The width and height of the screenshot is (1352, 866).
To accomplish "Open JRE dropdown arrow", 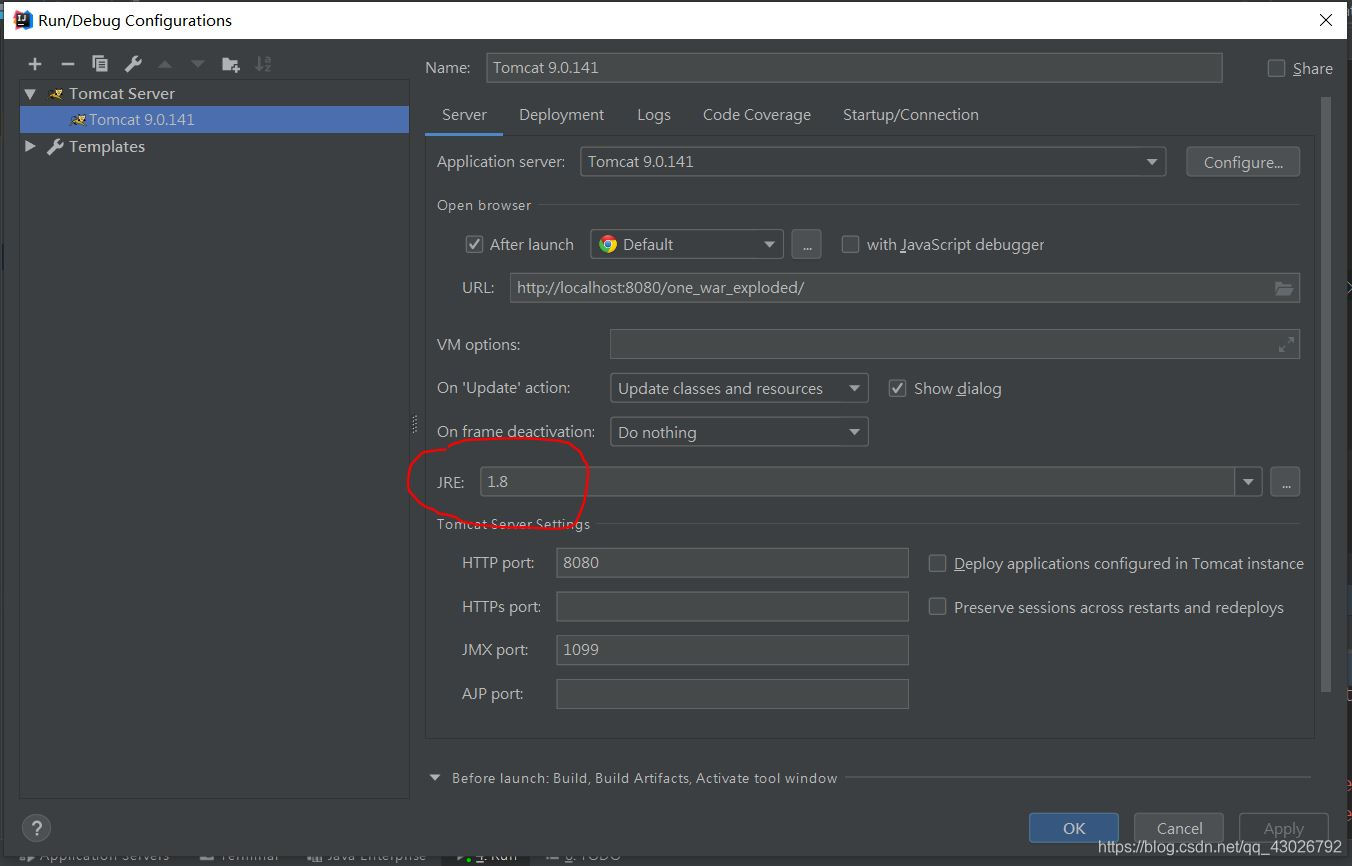I will (1248, 482).
